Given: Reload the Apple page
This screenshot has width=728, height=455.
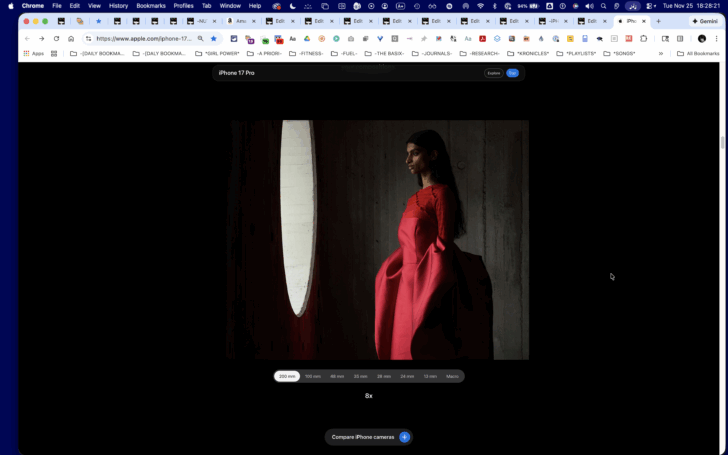Looking at the screenshot, I should (56, 39).
